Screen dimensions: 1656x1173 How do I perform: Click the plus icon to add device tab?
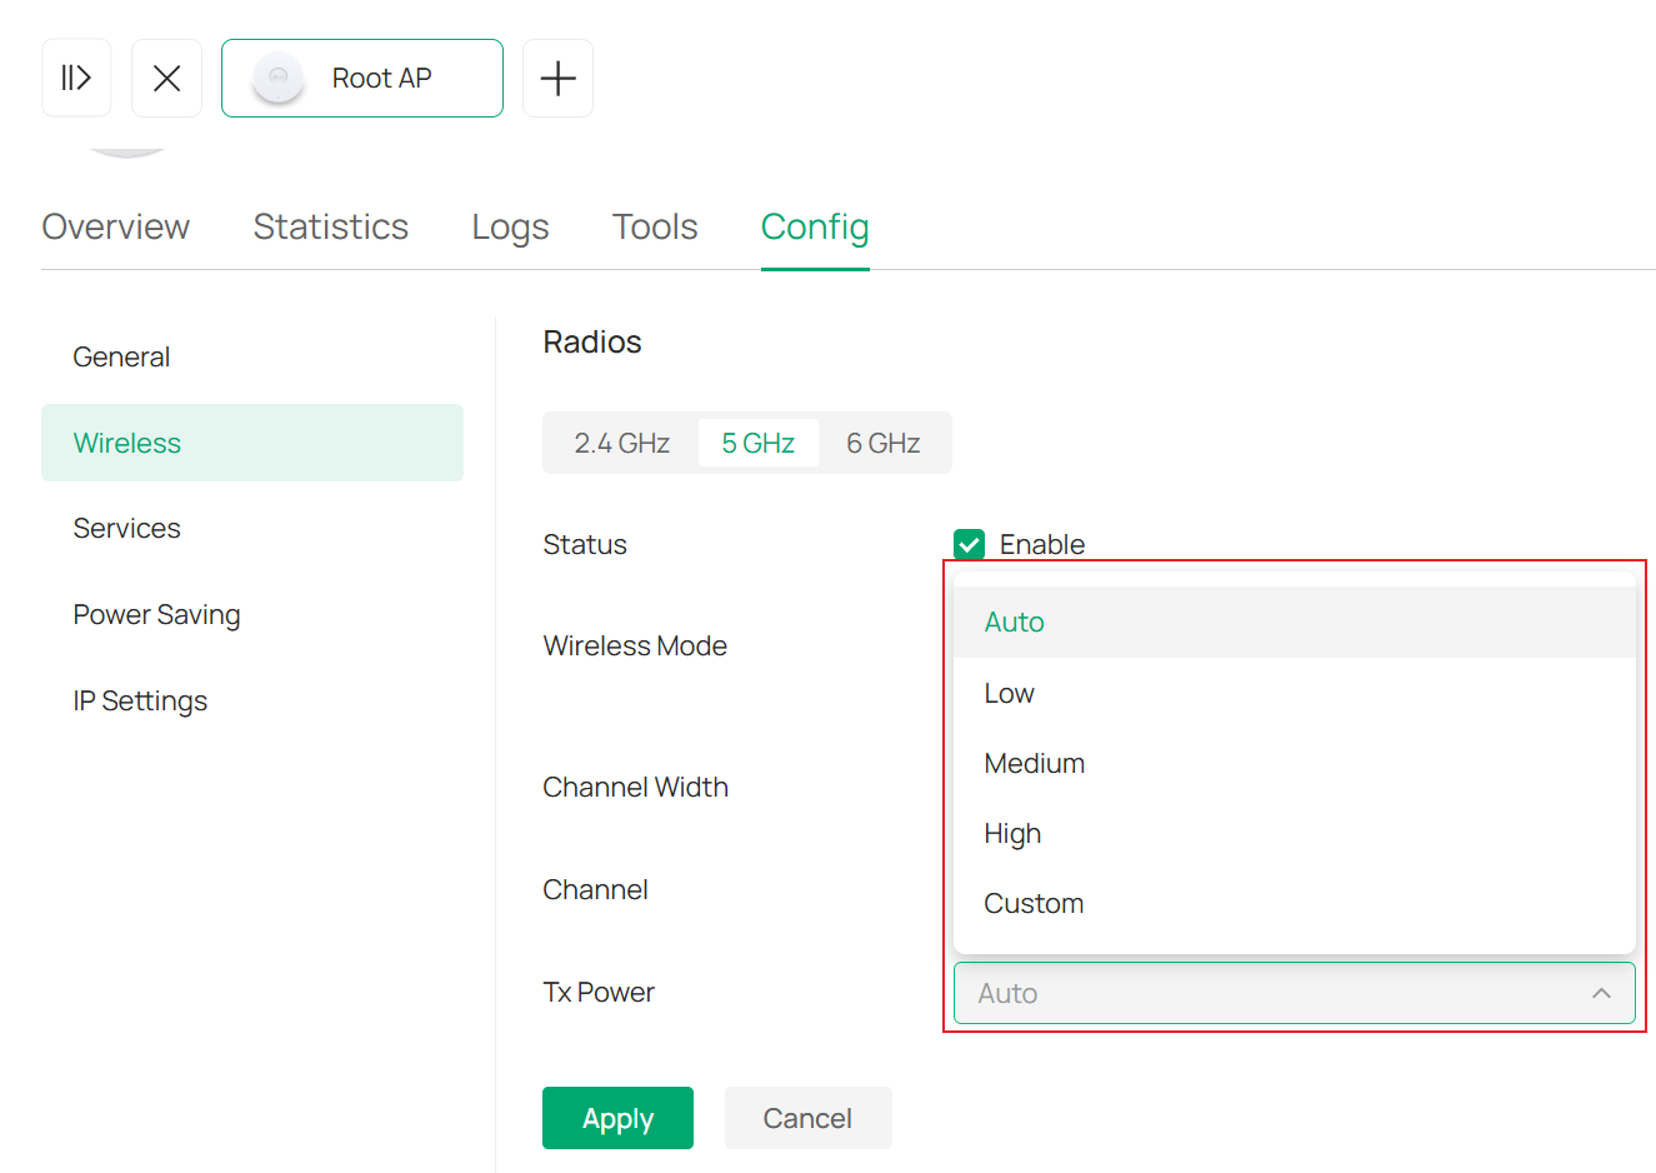coord(558,78)
